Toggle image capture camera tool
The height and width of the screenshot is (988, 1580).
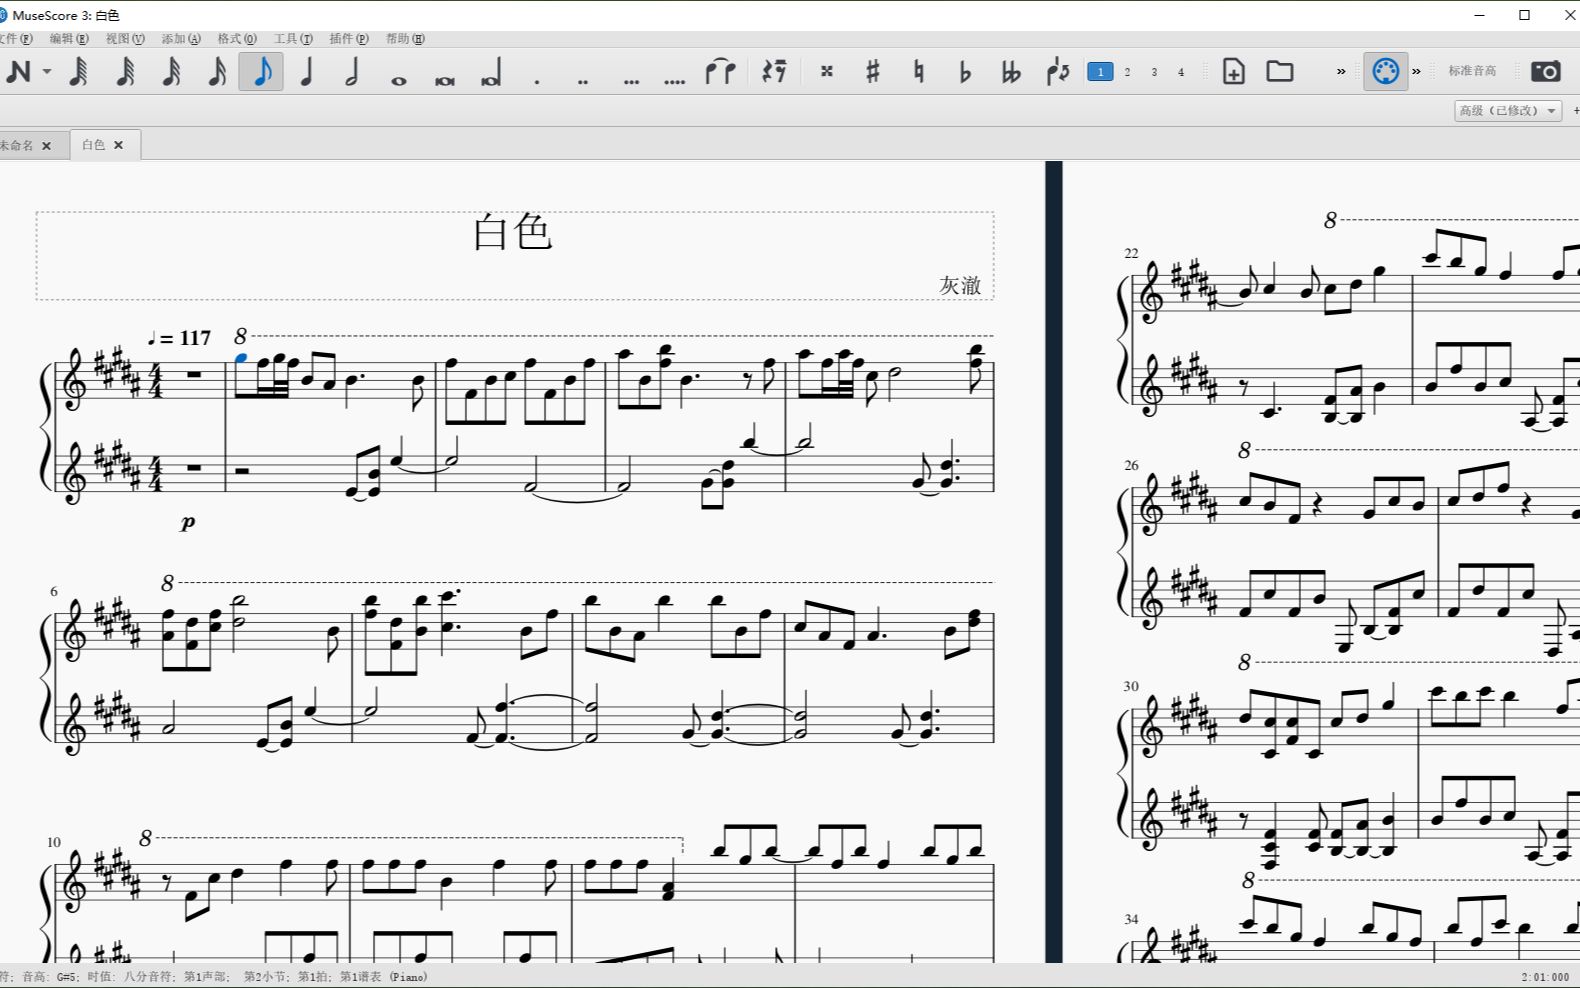coord(1545,72)
